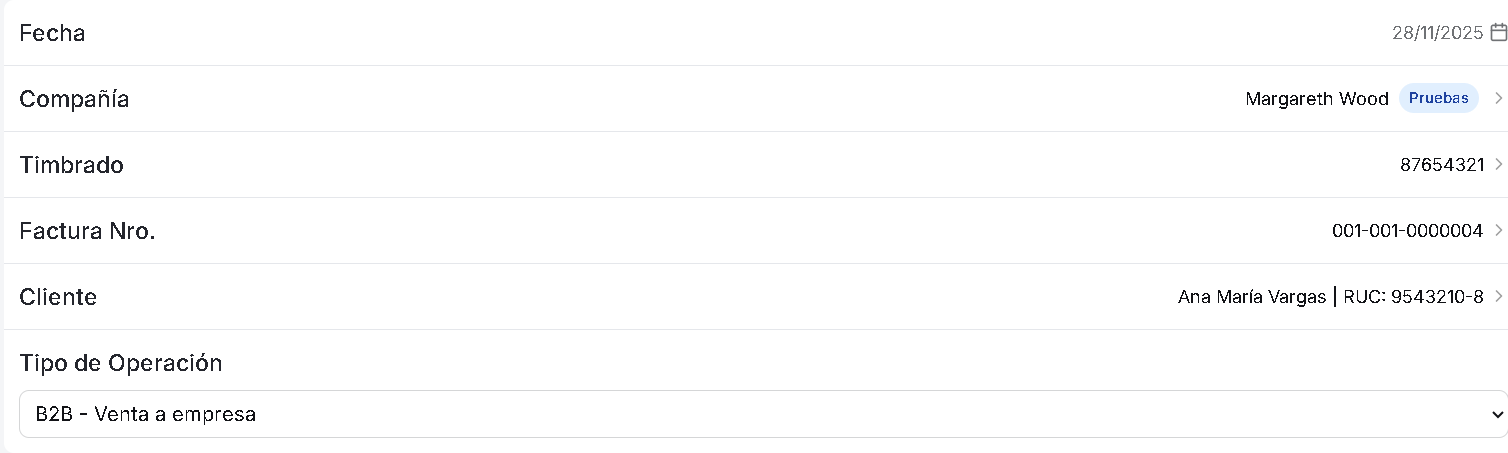The height and width of the screenshot is (453, 1508).
Task: Click the Tipo de Operación dropdown arrow
Action: [x=1496, y=414]
